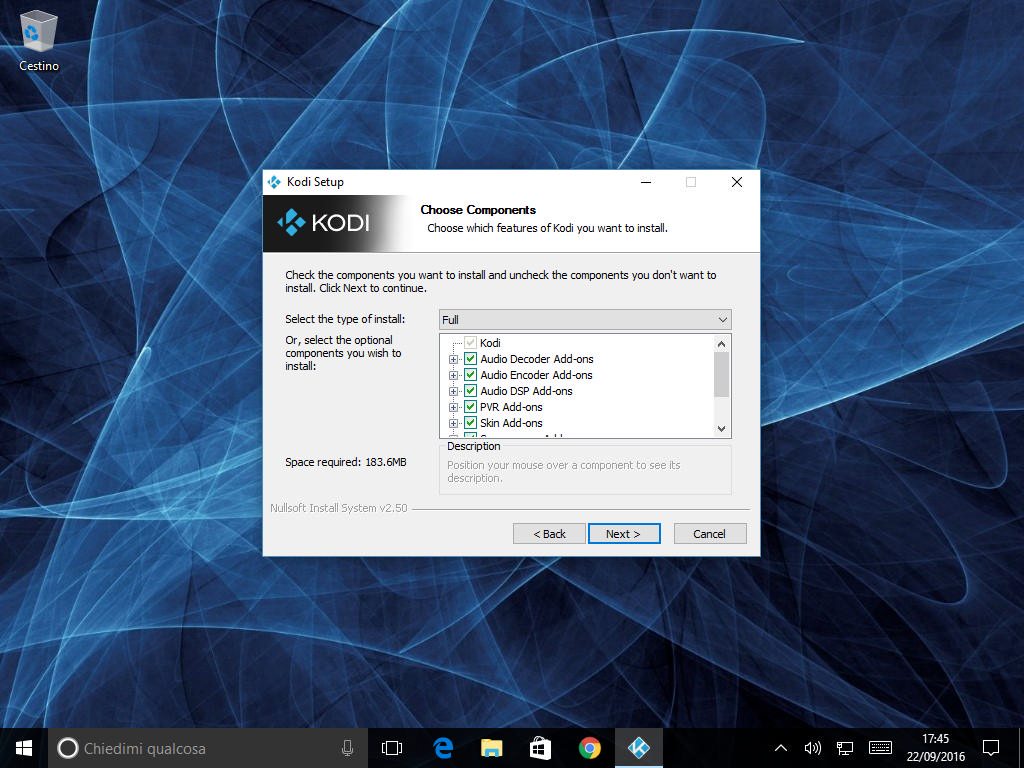
Task: Open the Windows Store taskbar icon
Action: pos(540,748)
